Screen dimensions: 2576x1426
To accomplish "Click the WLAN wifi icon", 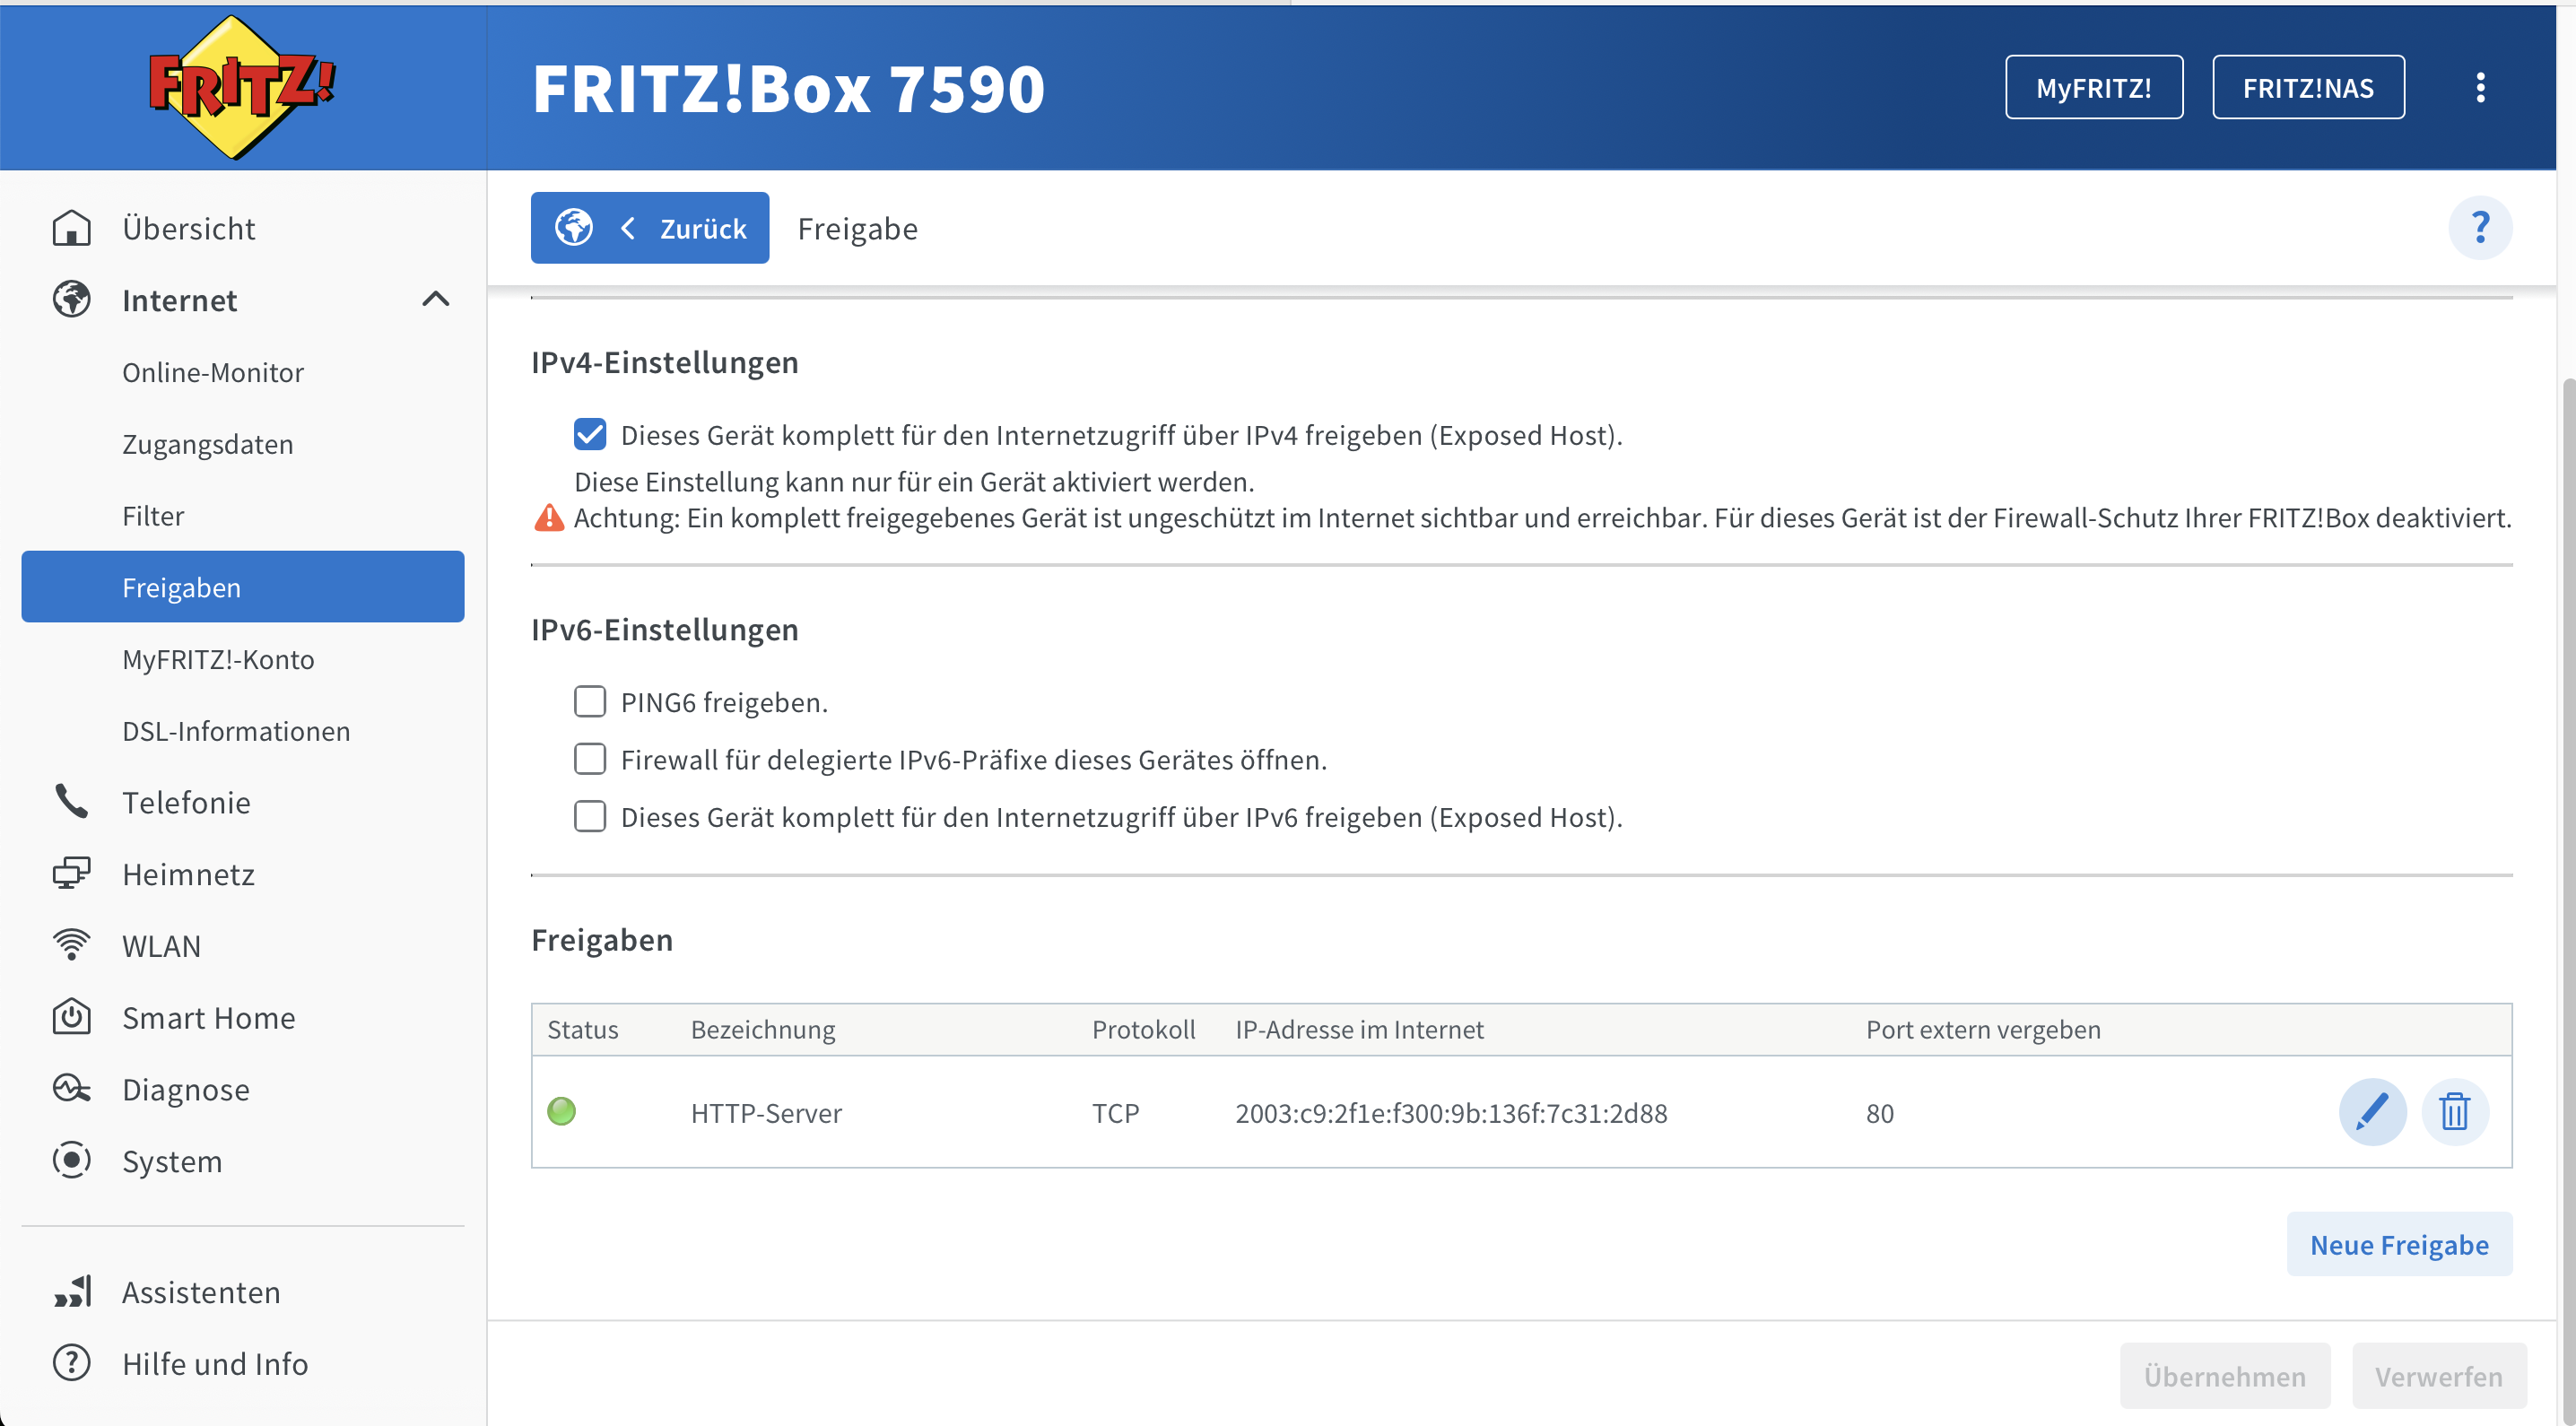I will (71, 945).
